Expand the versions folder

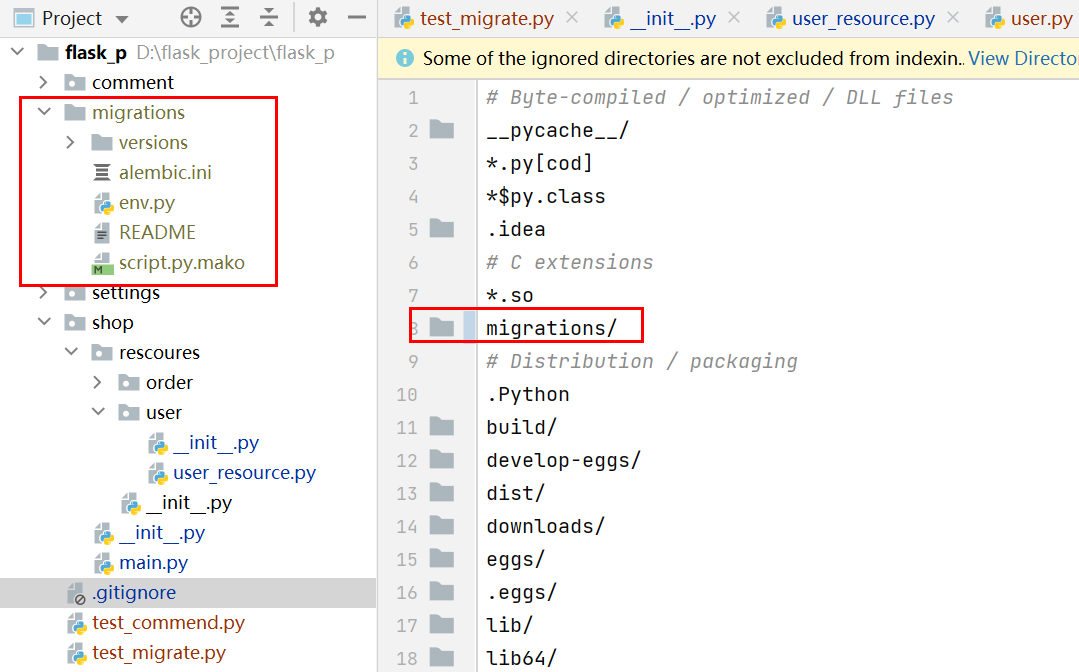click(x=70, y=142)
